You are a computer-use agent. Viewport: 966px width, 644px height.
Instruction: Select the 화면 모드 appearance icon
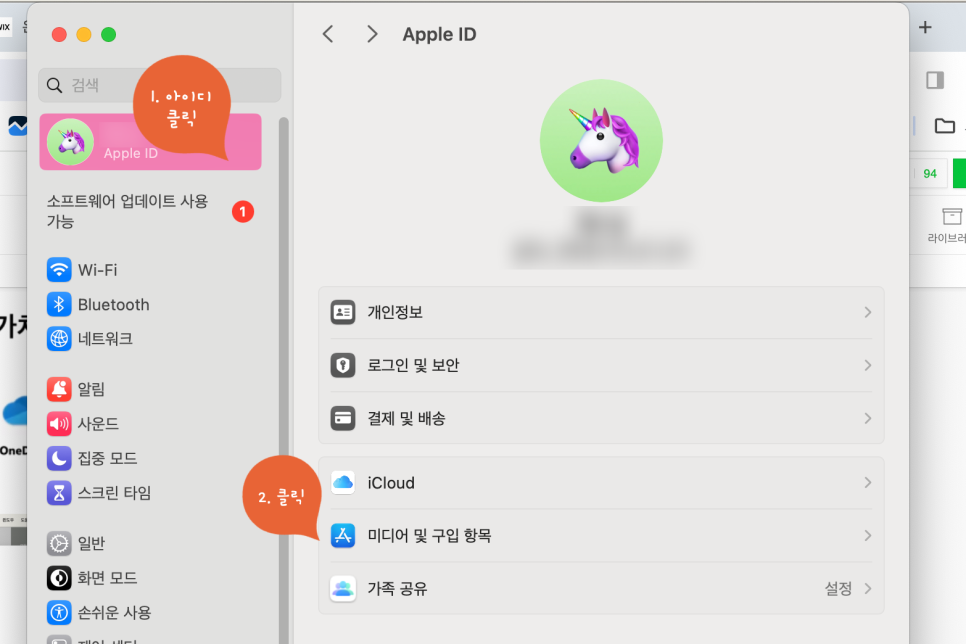pos(59,578)
